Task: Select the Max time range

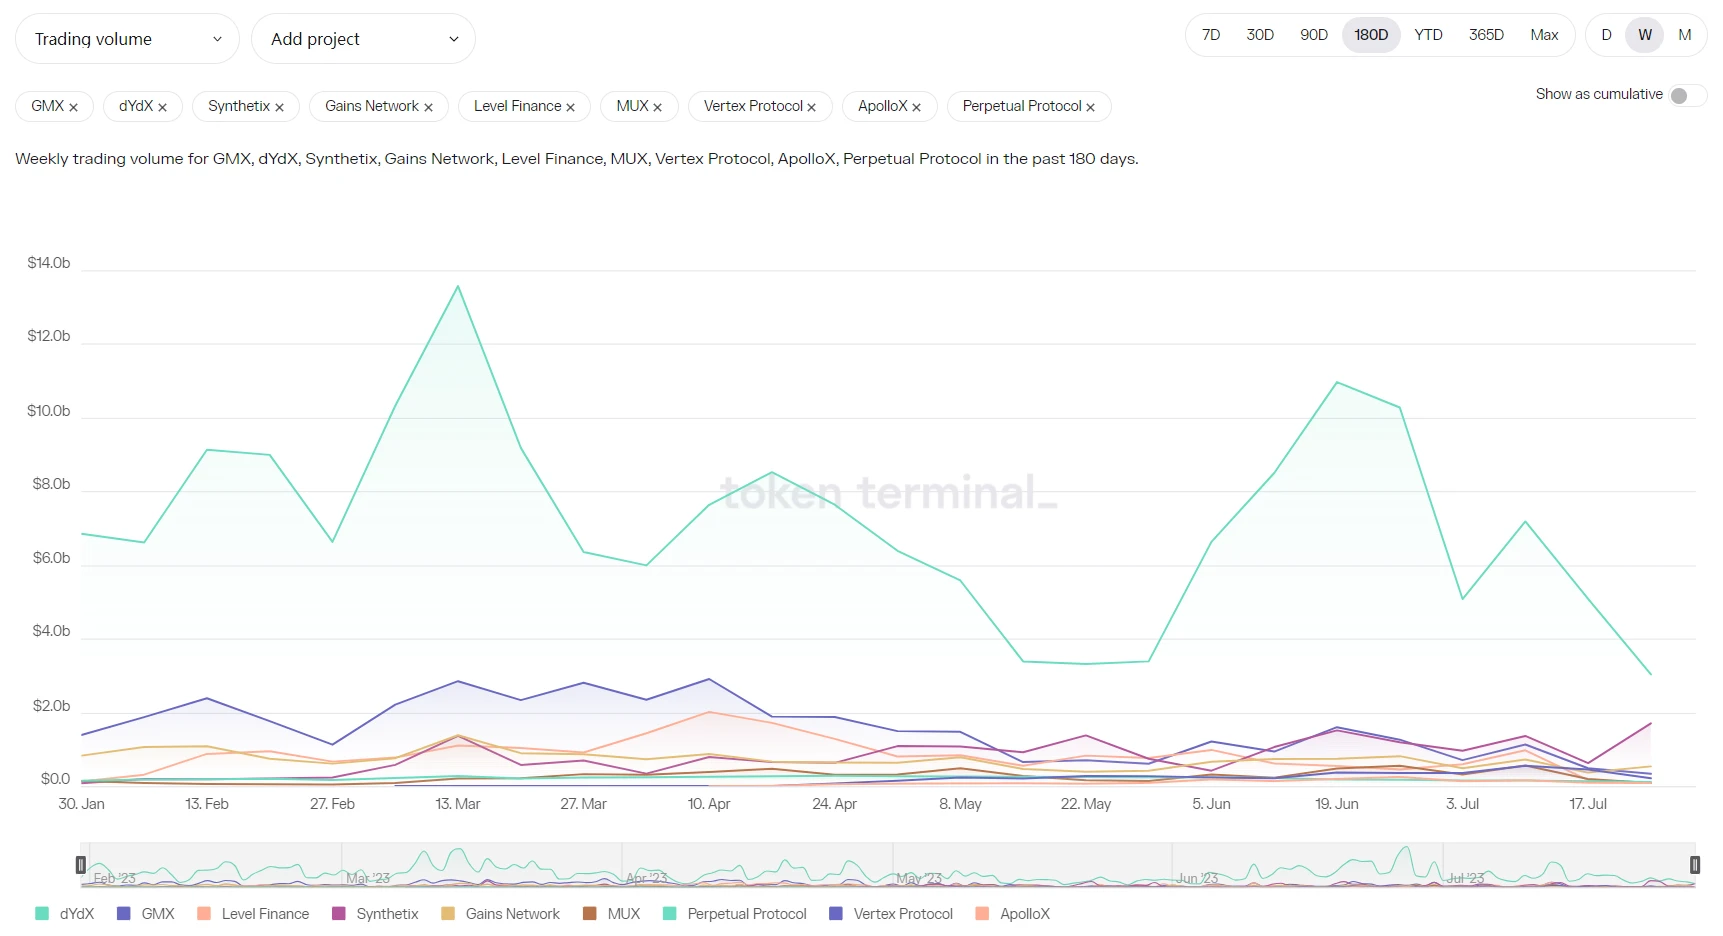Action: point(1544,35)
